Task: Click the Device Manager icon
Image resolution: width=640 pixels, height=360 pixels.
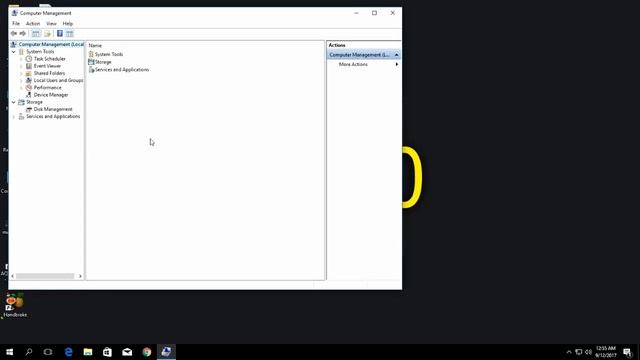Action: pyautogui.click(x=29, y=95)
